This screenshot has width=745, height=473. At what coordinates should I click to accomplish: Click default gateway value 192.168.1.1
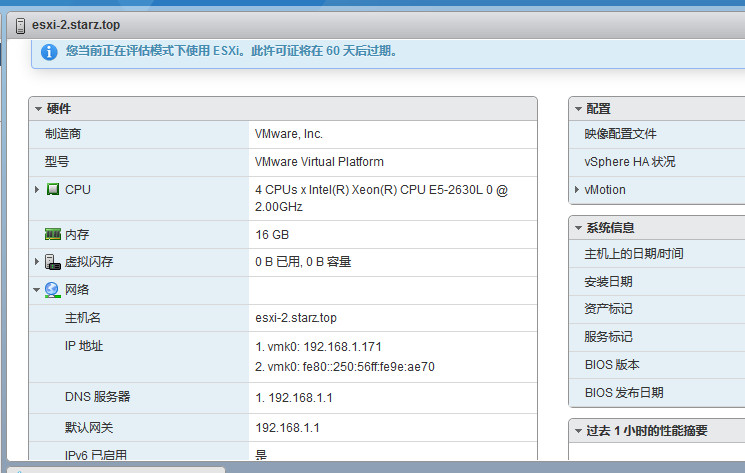tap(287, 428)
